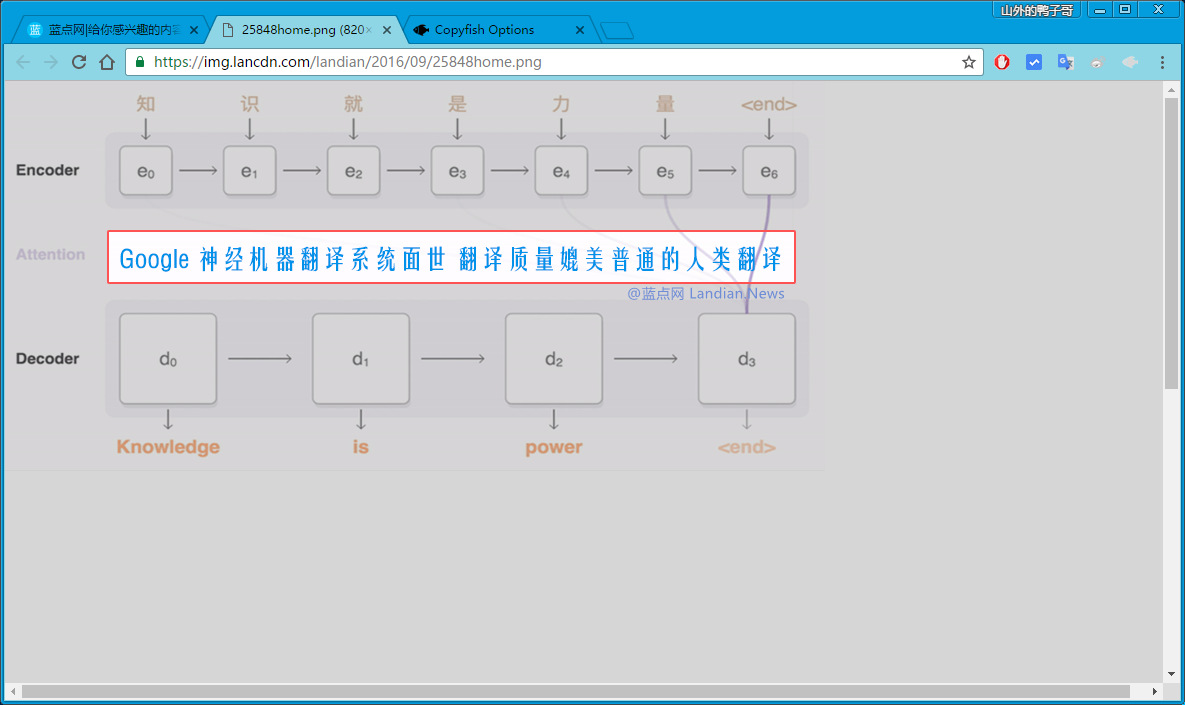Click the 山外的鸭子哥 profile button
This screenshot has height=705, width=1185.
1039,10
